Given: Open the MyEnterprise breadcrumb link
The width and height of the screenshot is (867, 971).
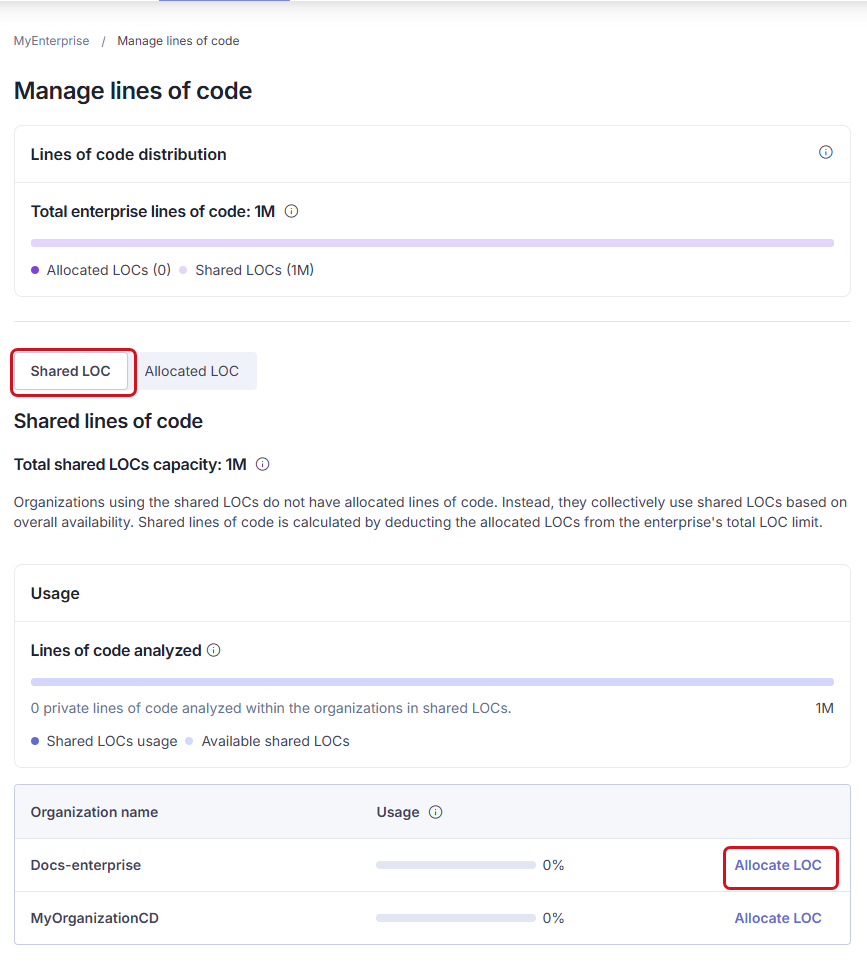Looking at the screenshot, I should coord(51,41).
